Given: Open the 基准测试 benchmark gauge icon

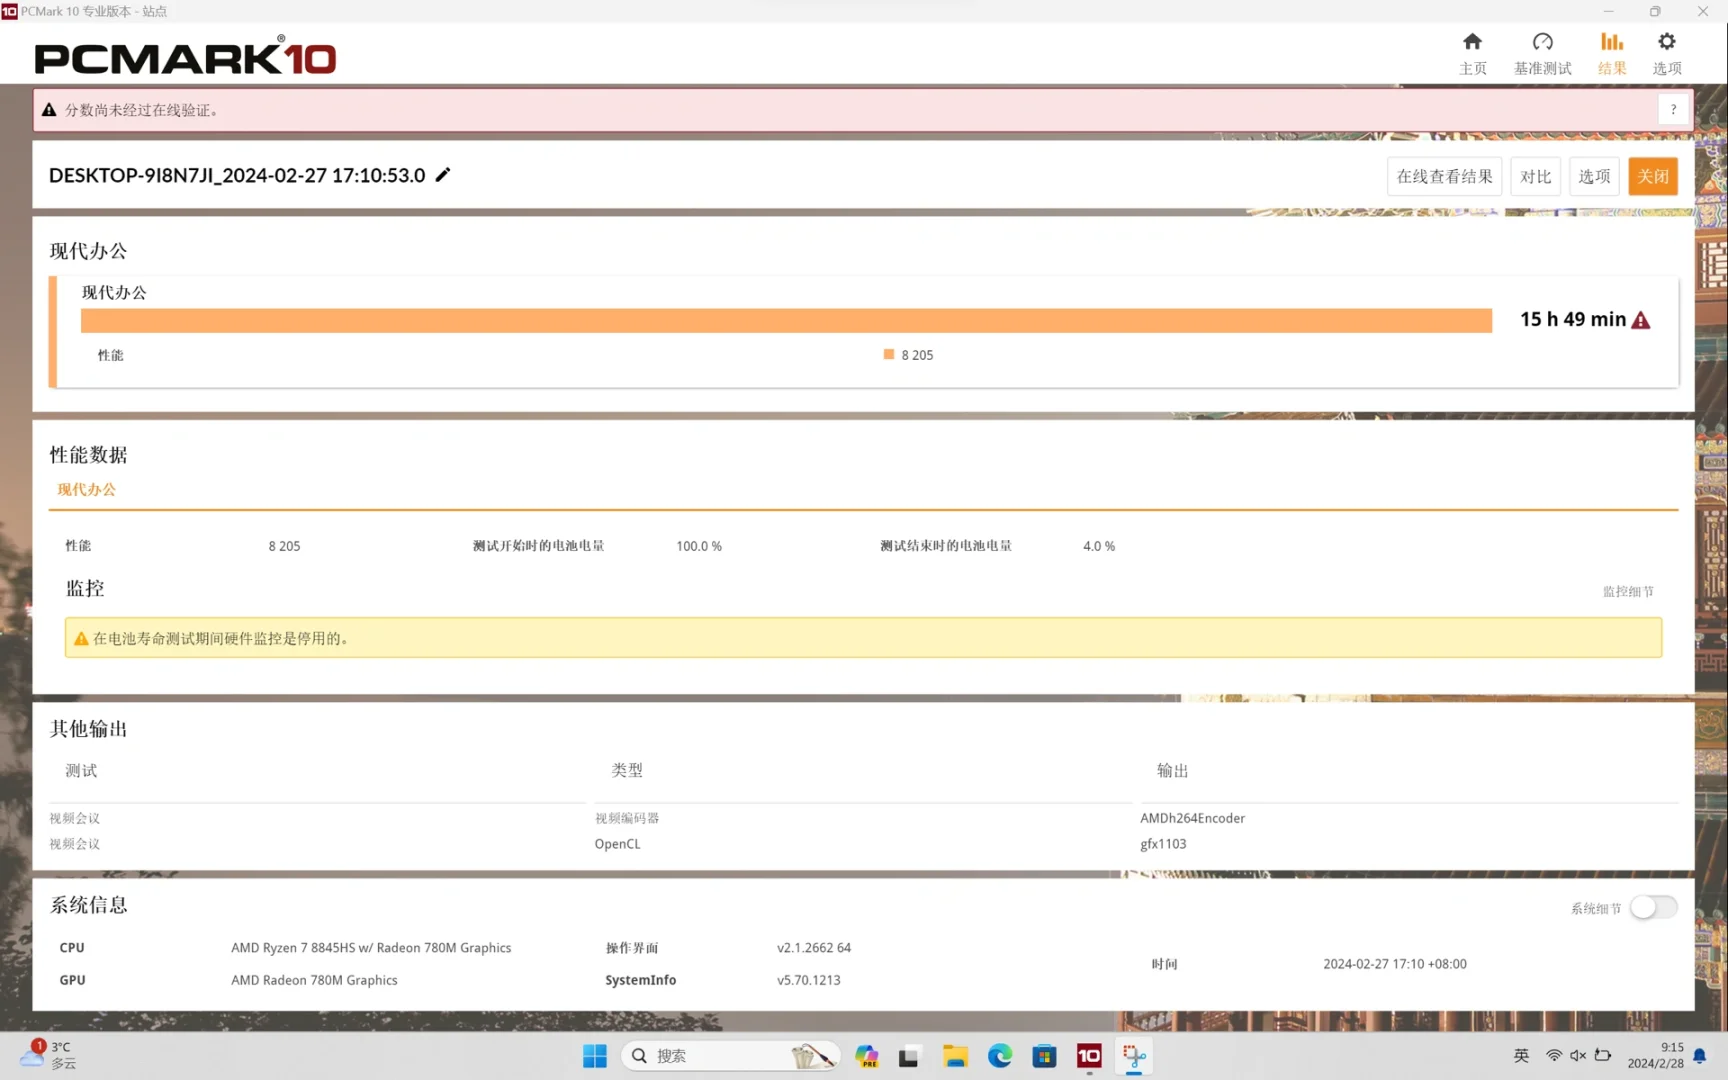Looking at the screenshot, I should click(1542, 42).
